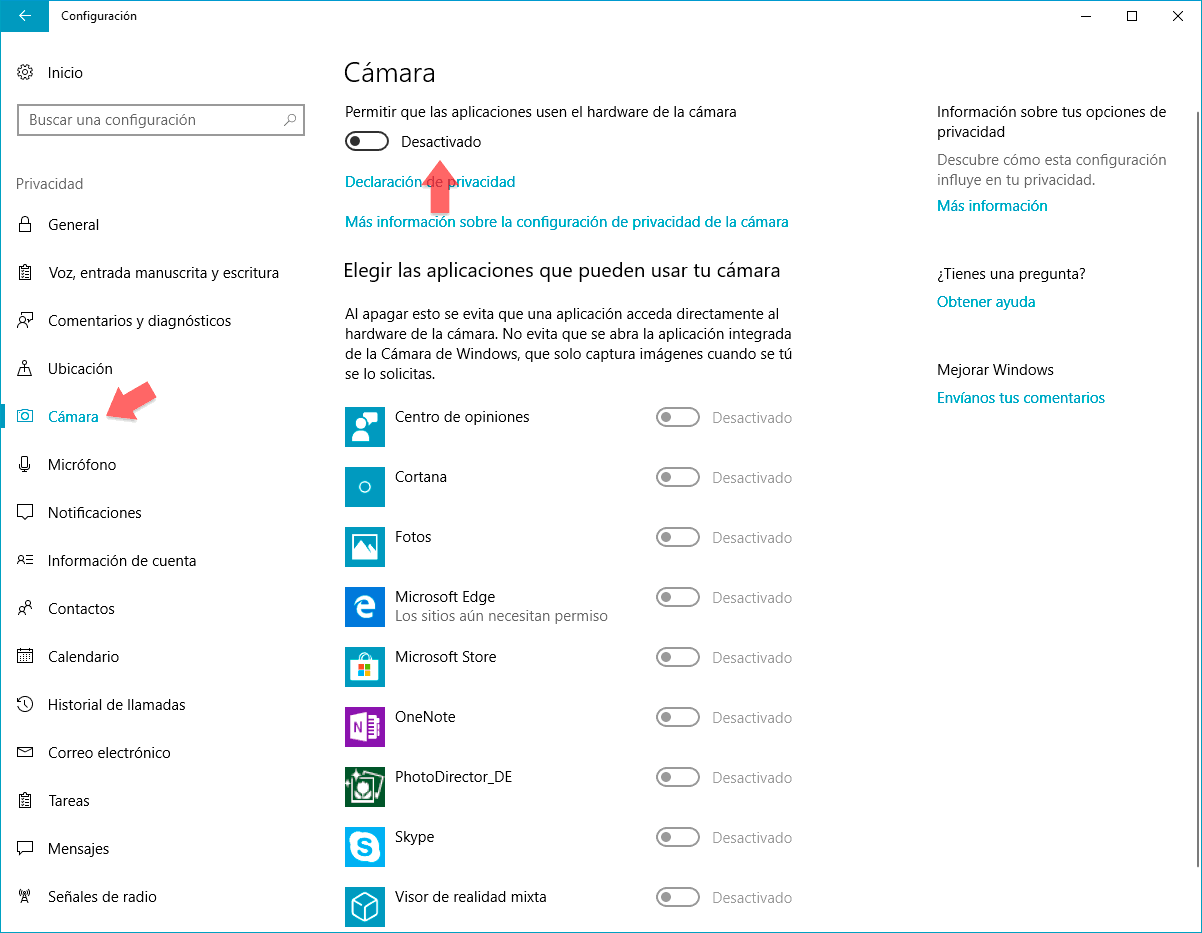Click the Envíanos tus comentarios link
1202x933 pixels.
tap(1021, 398)
